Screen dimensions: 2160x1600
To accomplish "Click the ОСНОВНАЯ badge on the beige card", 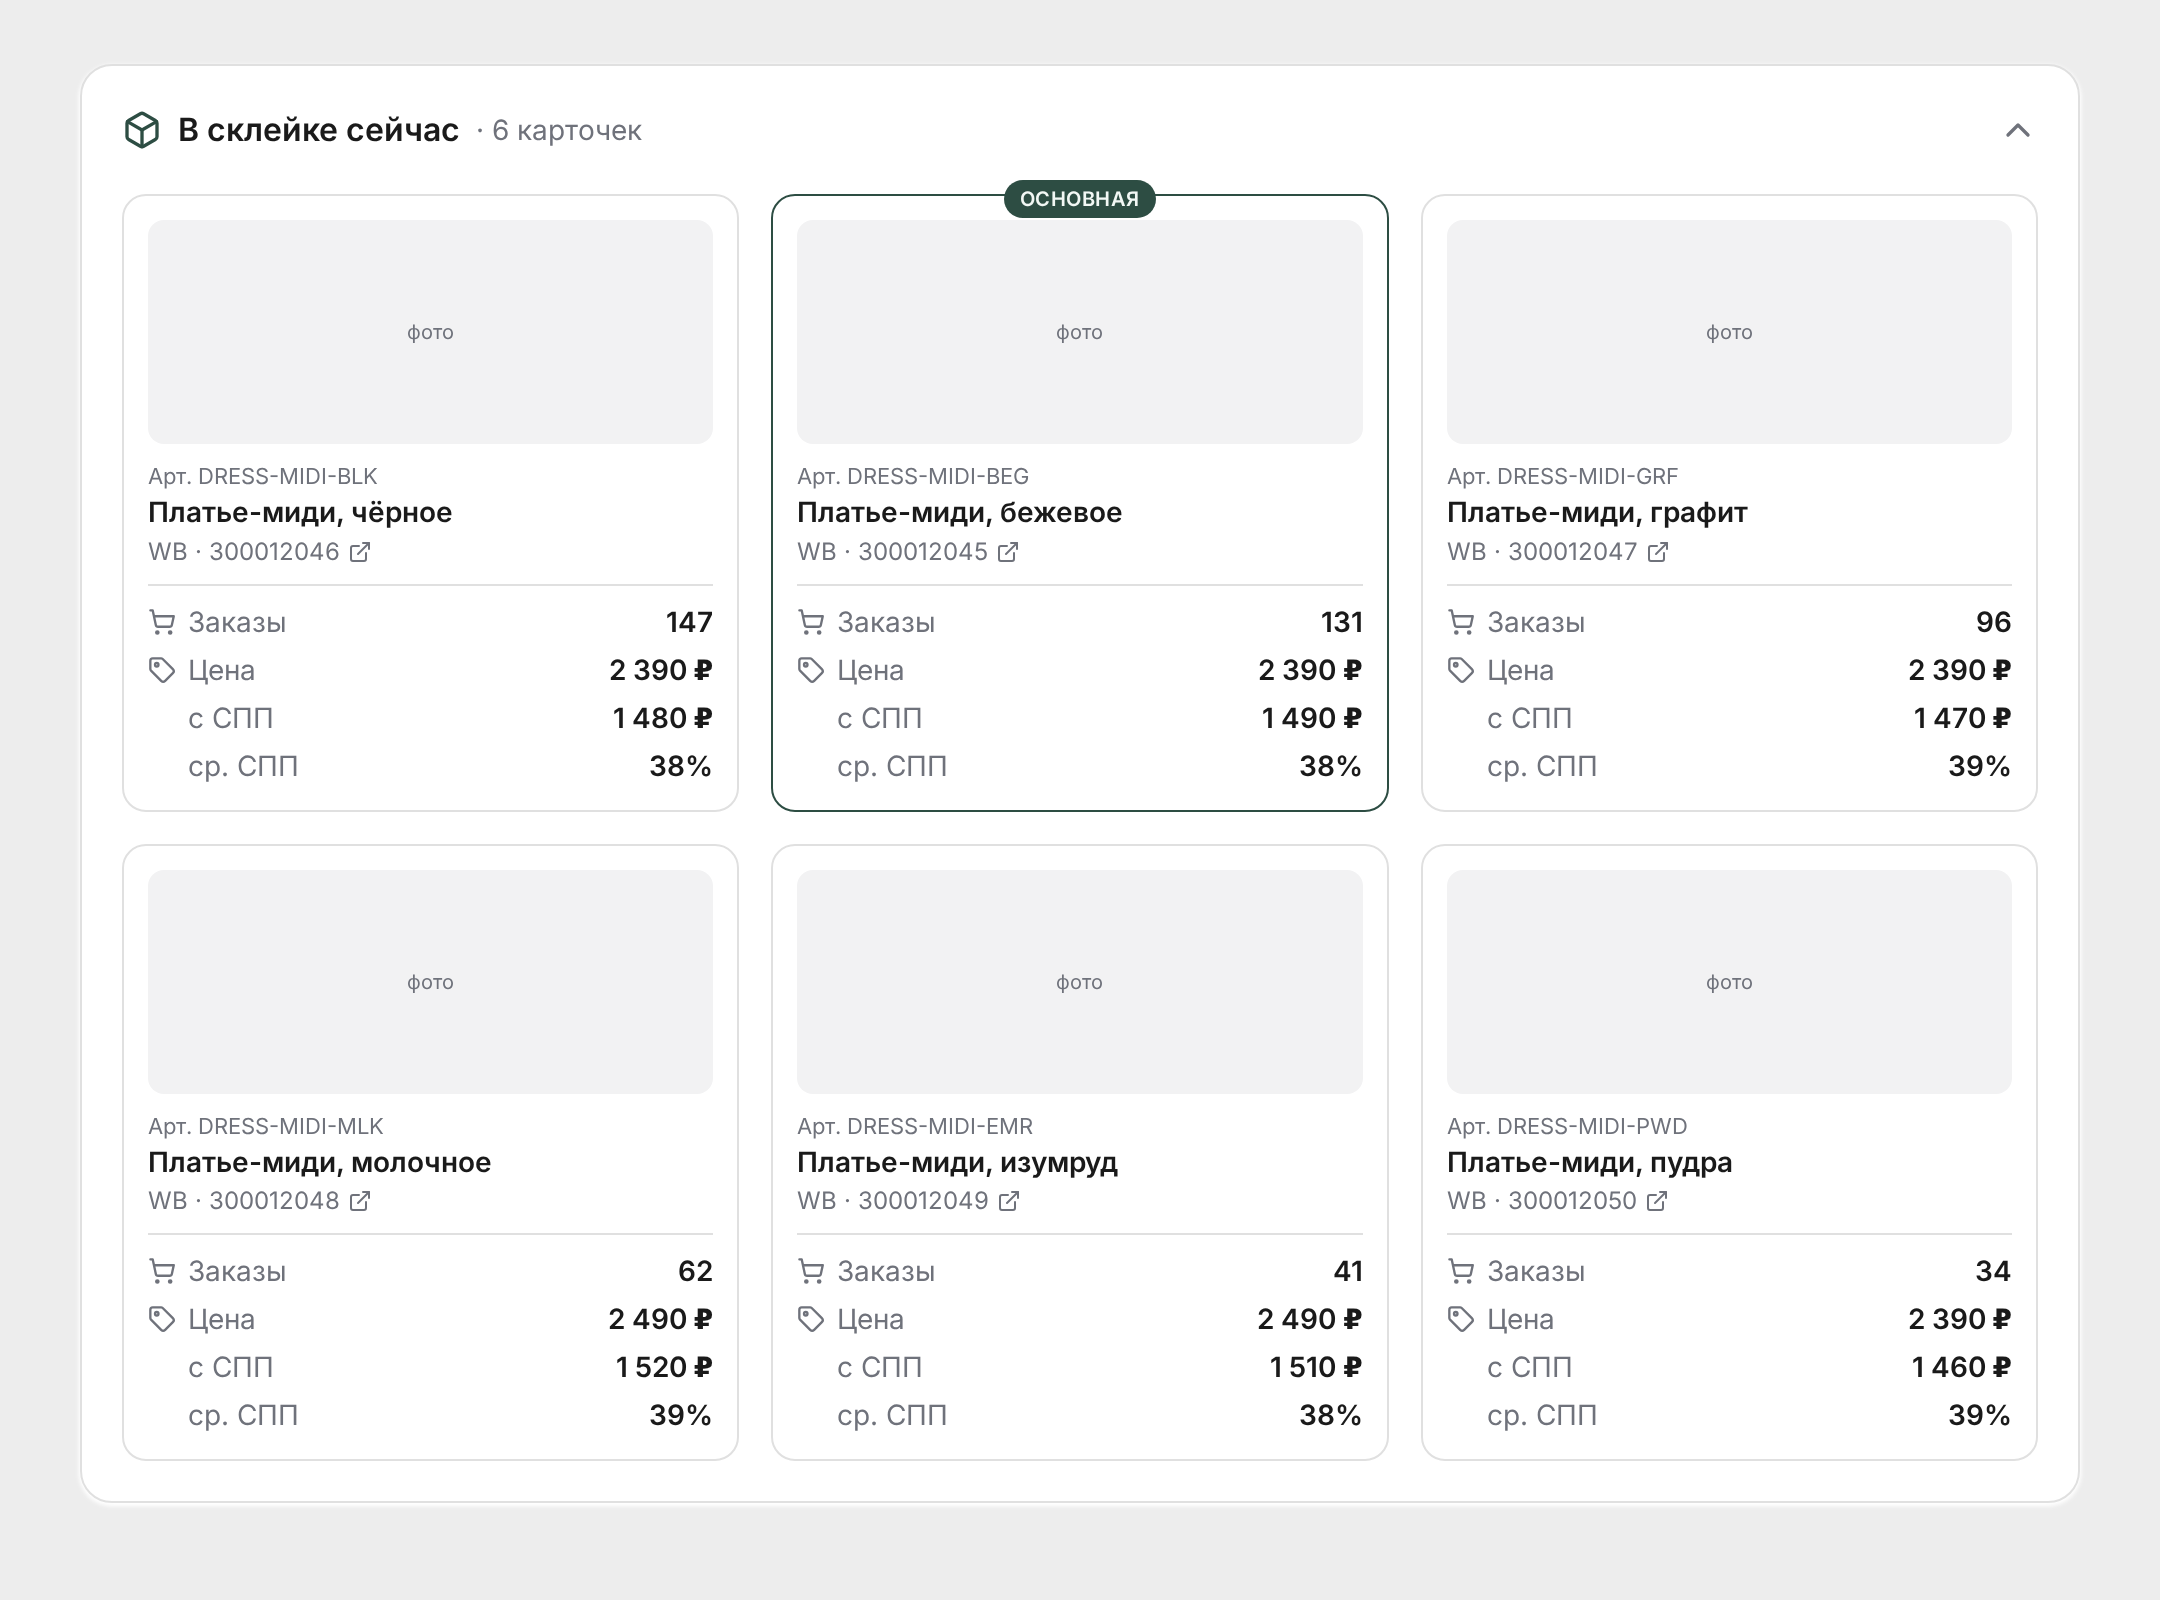I will tap(1079, 199).
